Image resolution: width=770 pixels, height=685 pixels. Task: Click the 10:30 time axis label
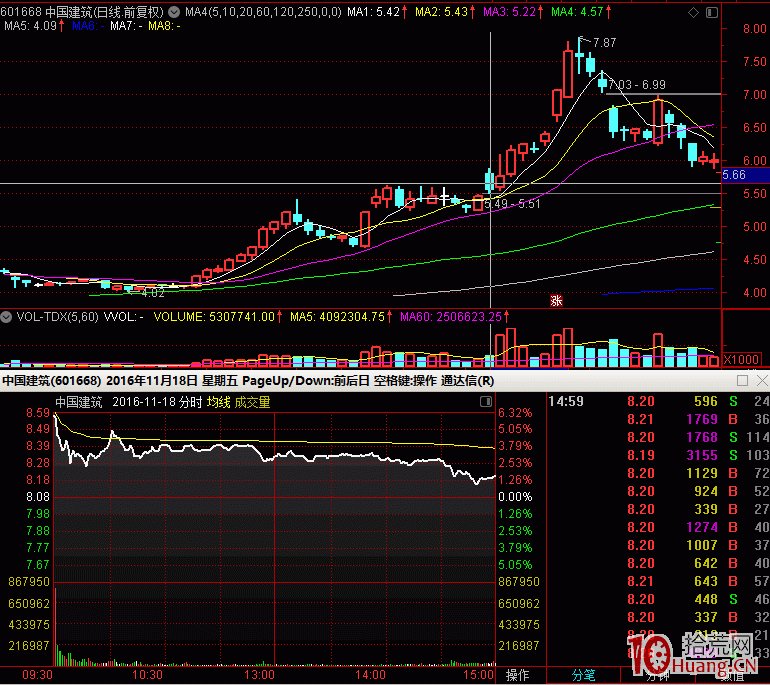click(x=147, y=675)
